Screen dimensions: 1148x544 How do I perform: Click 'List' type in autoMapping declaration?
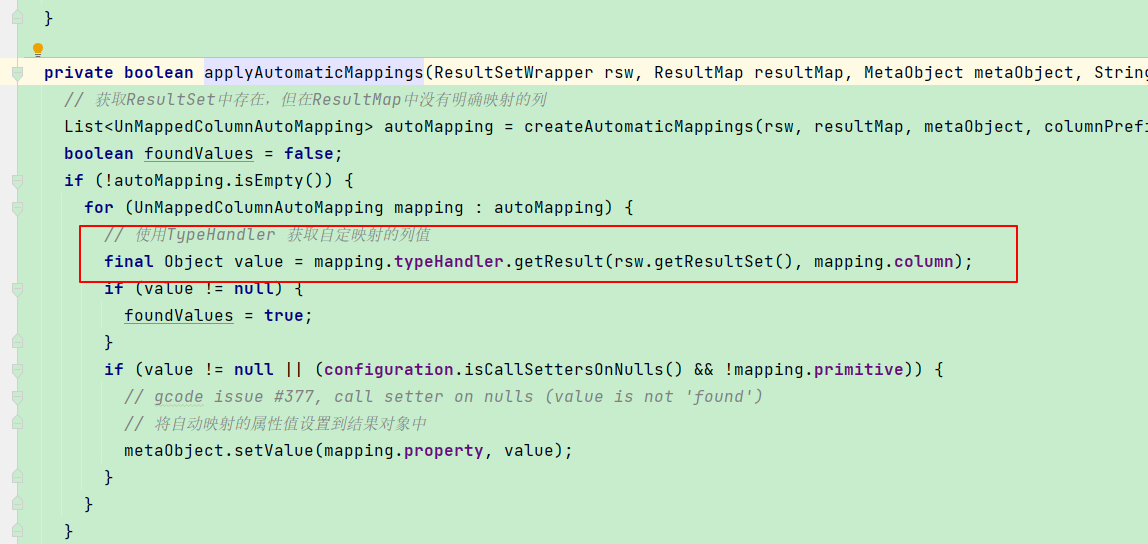(x=83, y=126)
